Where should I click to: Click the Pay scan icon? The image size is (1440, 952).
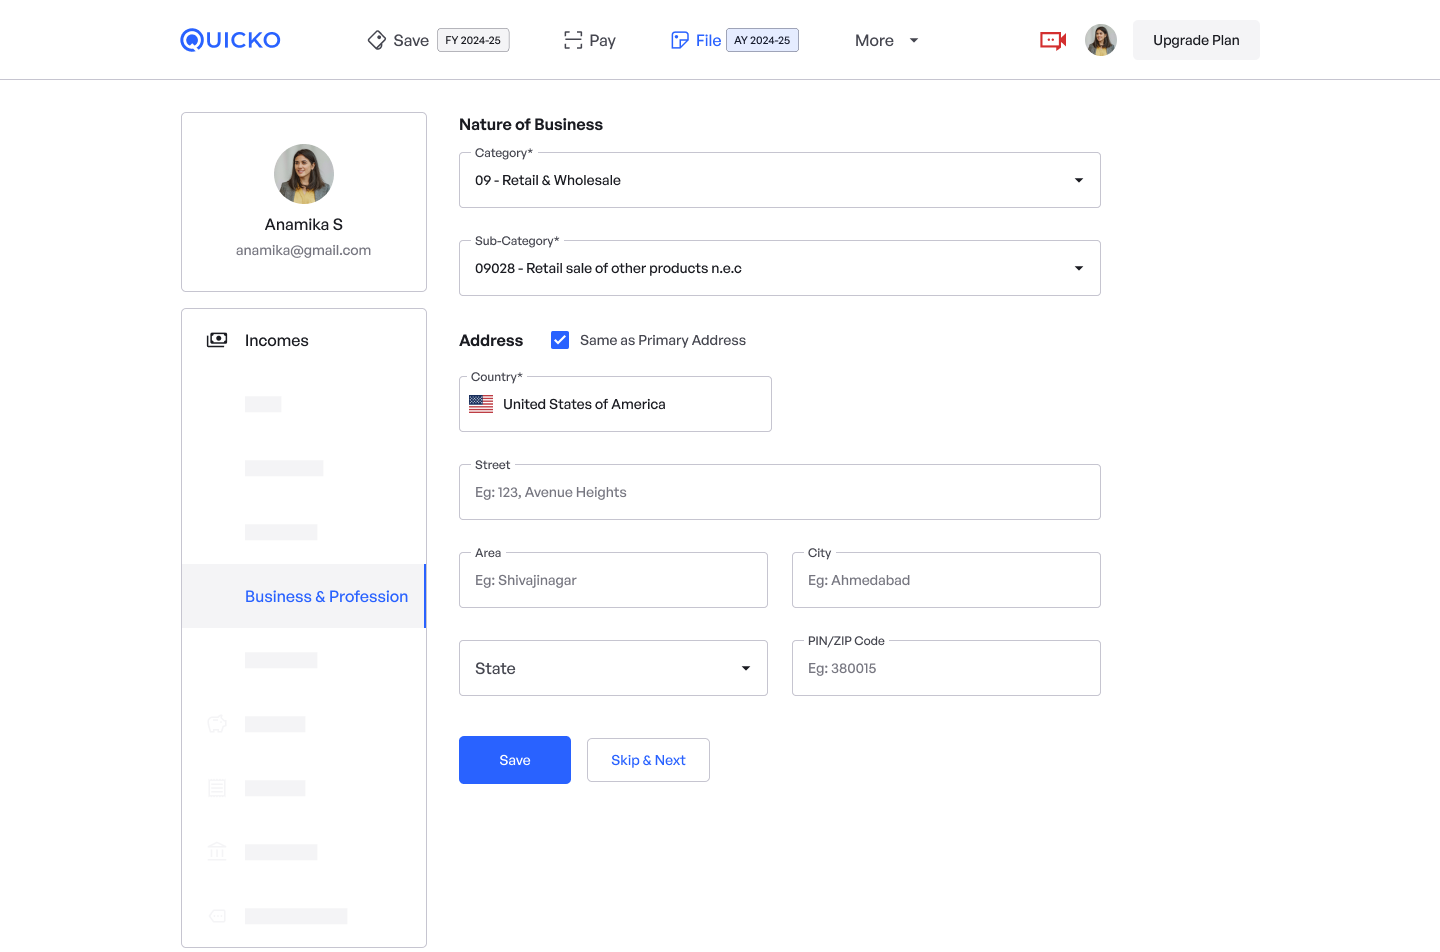pyautogui.click(x=573, y=40)
